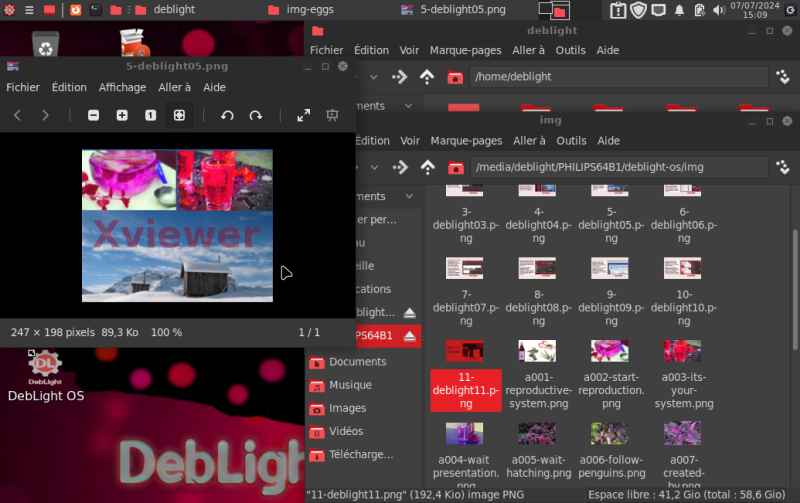Screen dimensions: 800x503
Task: Go to parent folder in img window
Action: tap(428, 167)
